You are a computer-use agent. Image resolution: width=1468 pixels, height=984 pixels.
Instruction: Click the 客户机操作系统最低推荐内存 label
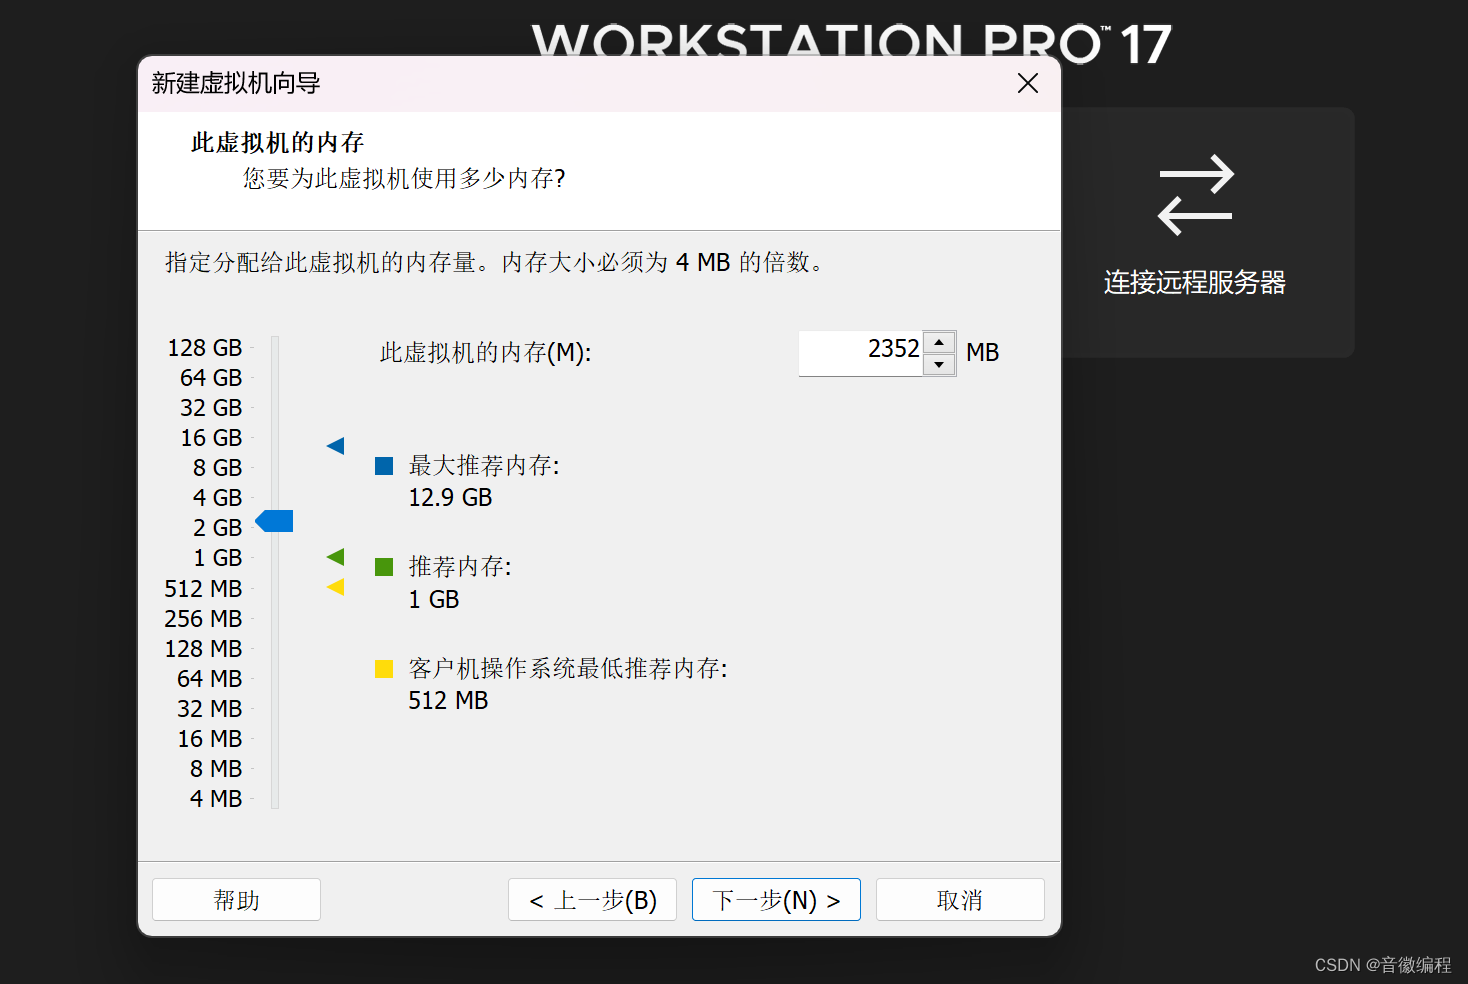coord(568,669)
